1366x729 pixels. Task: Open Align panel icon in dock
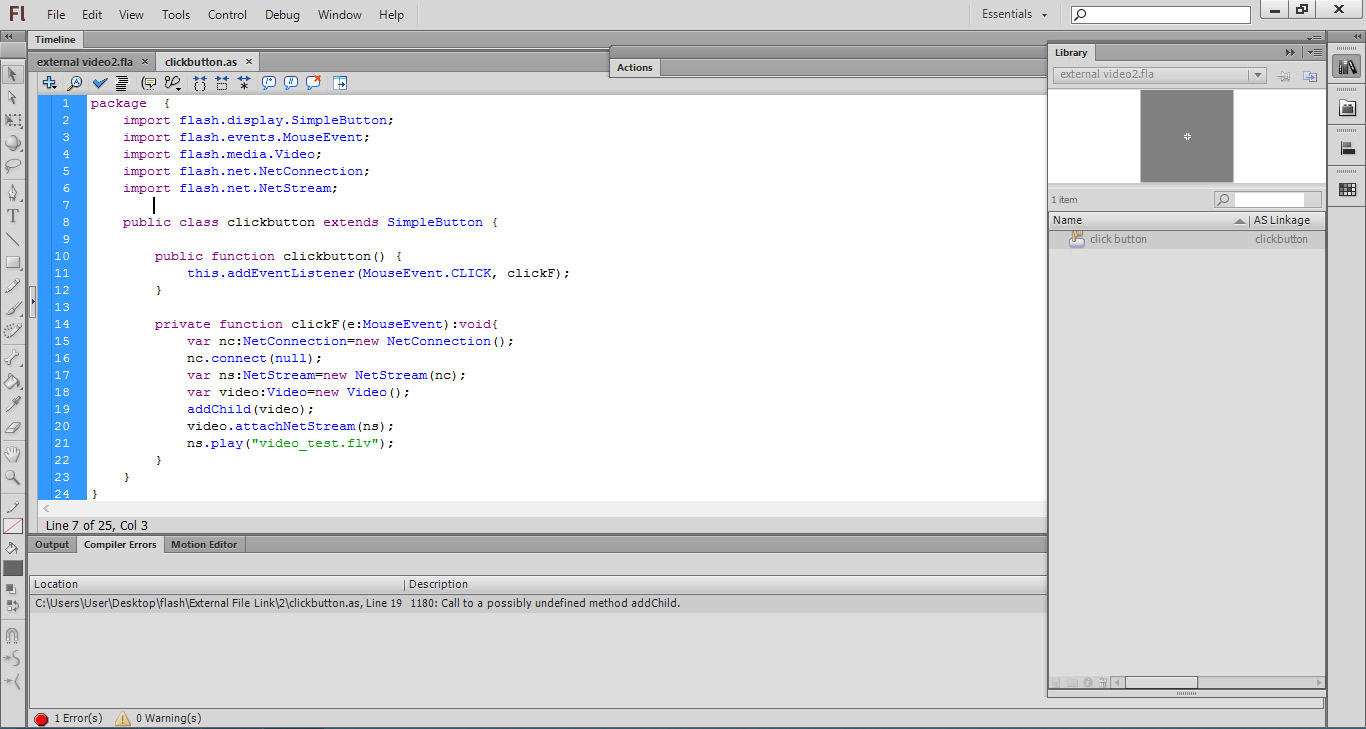[x=1347, y=149]
